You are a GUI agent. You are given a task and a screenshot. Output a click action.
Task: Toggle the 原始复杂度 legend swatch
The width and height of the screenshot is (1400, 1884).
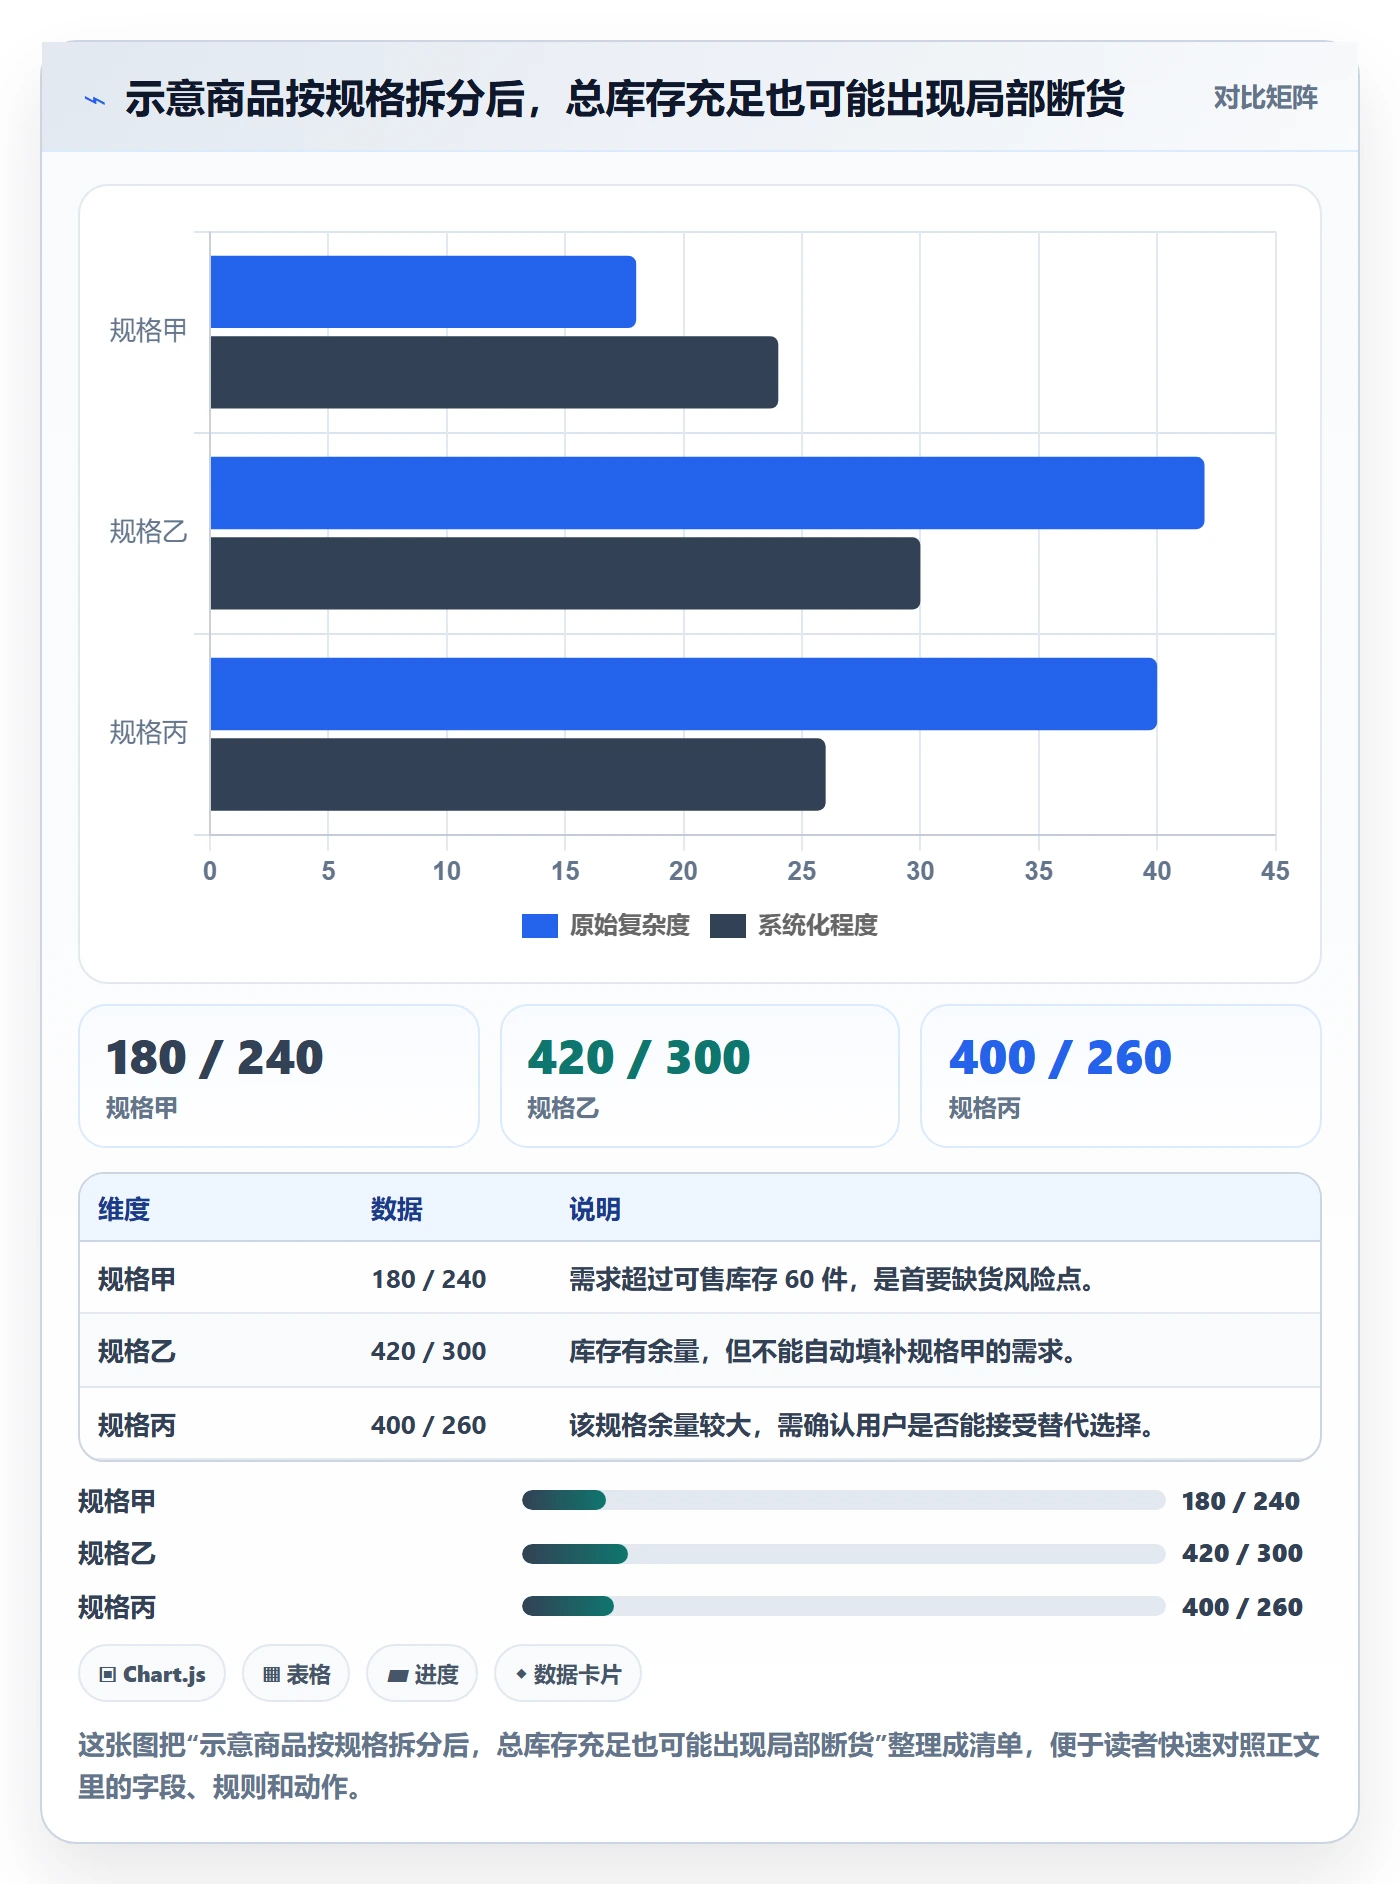pyautogui.click(x=540, y=926)
